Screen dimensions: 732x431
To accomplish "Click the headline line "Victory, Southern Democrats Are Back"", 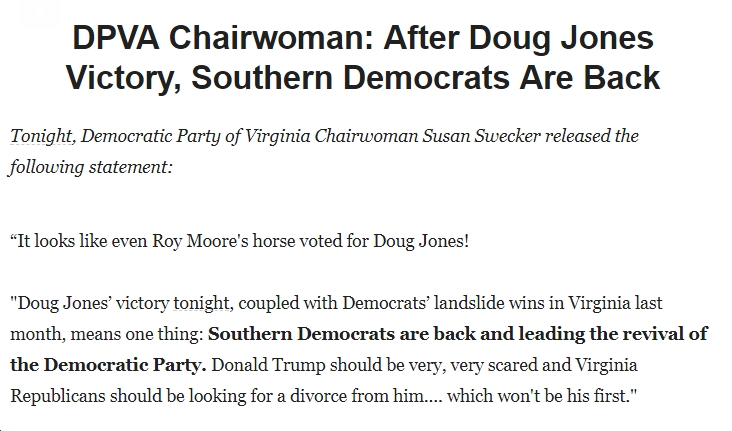I will (363, 77).
